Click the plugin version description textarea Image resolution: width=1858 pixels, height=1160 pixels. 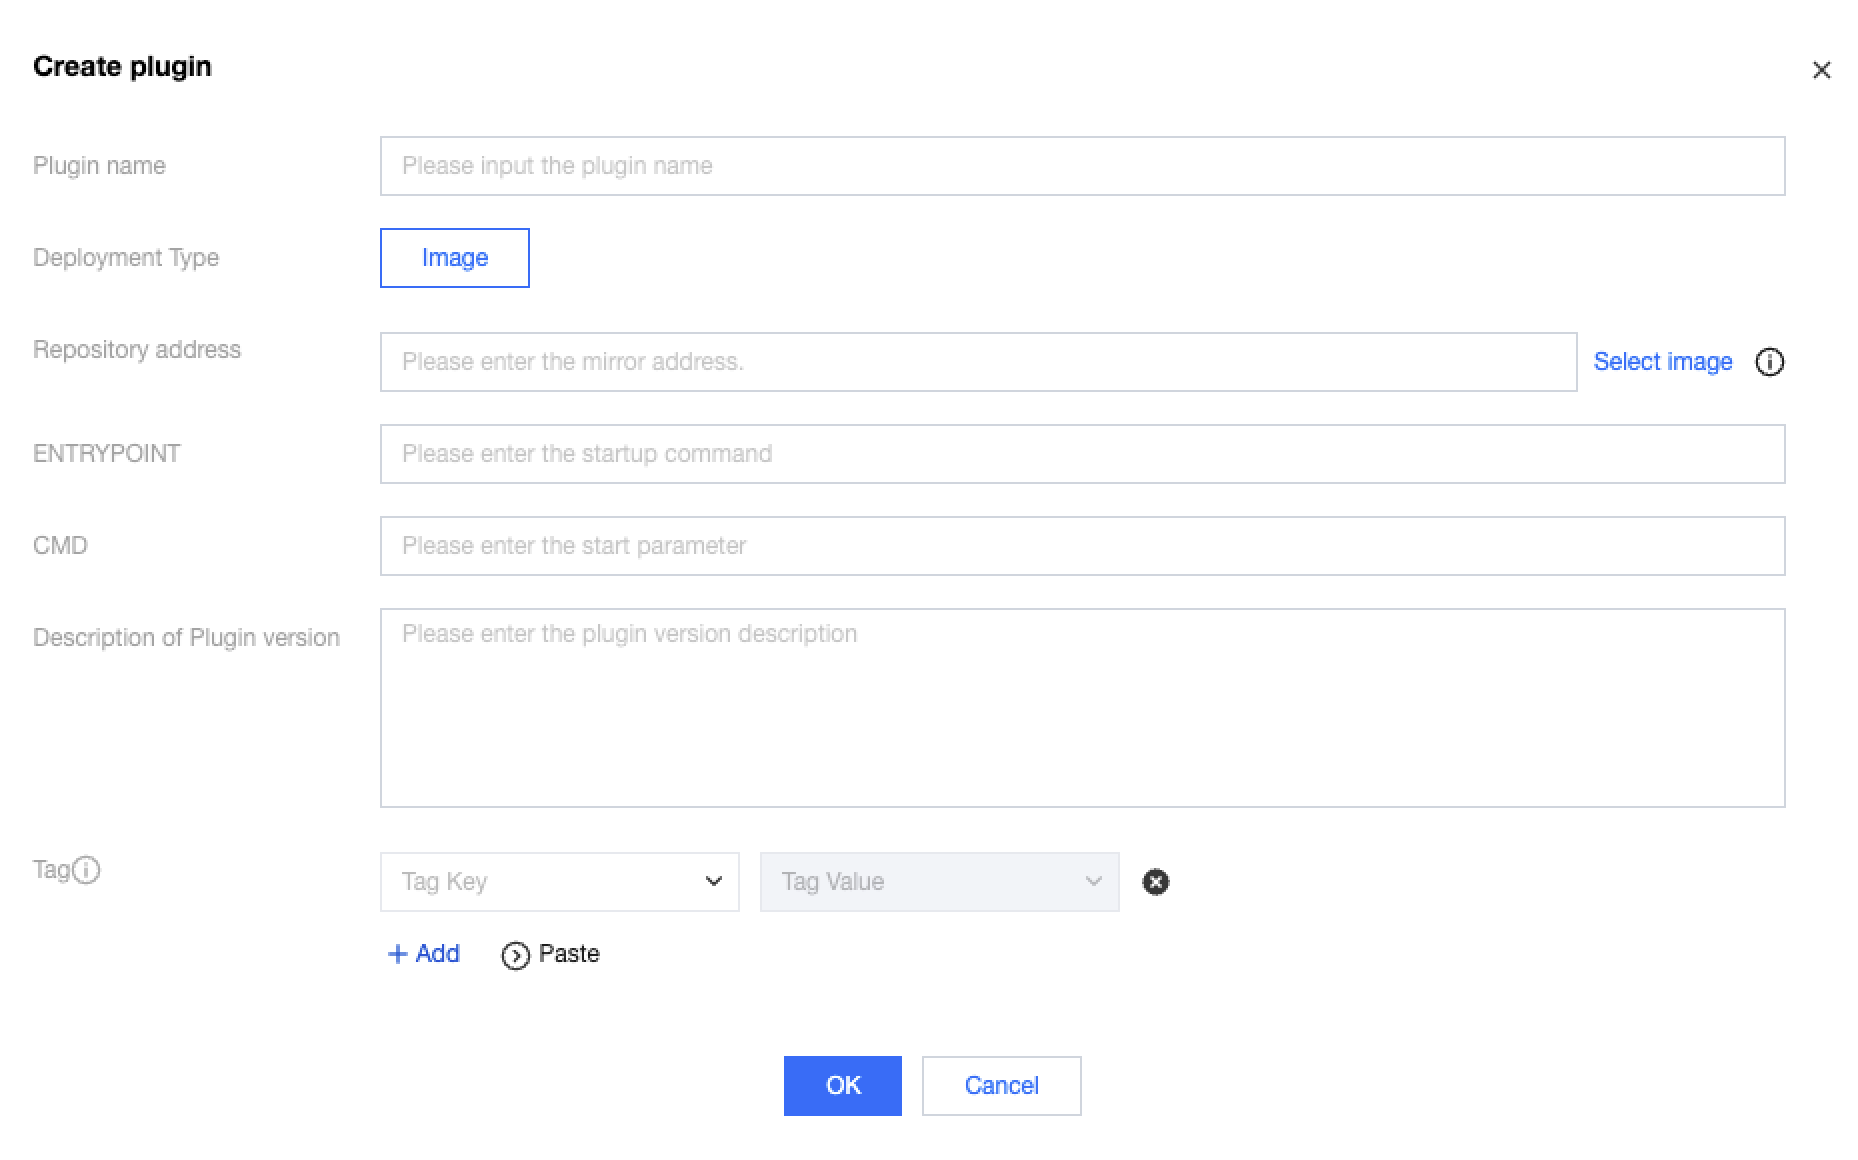1082,708
